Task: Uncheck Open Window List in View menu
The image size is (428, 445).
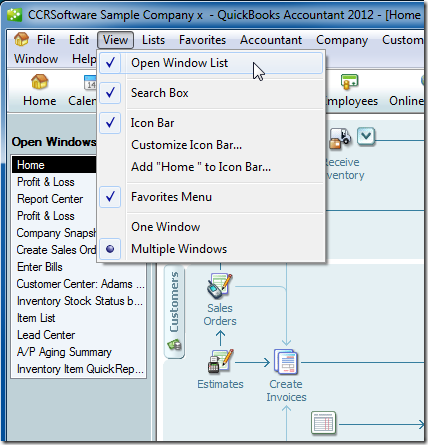Action: 211,63
